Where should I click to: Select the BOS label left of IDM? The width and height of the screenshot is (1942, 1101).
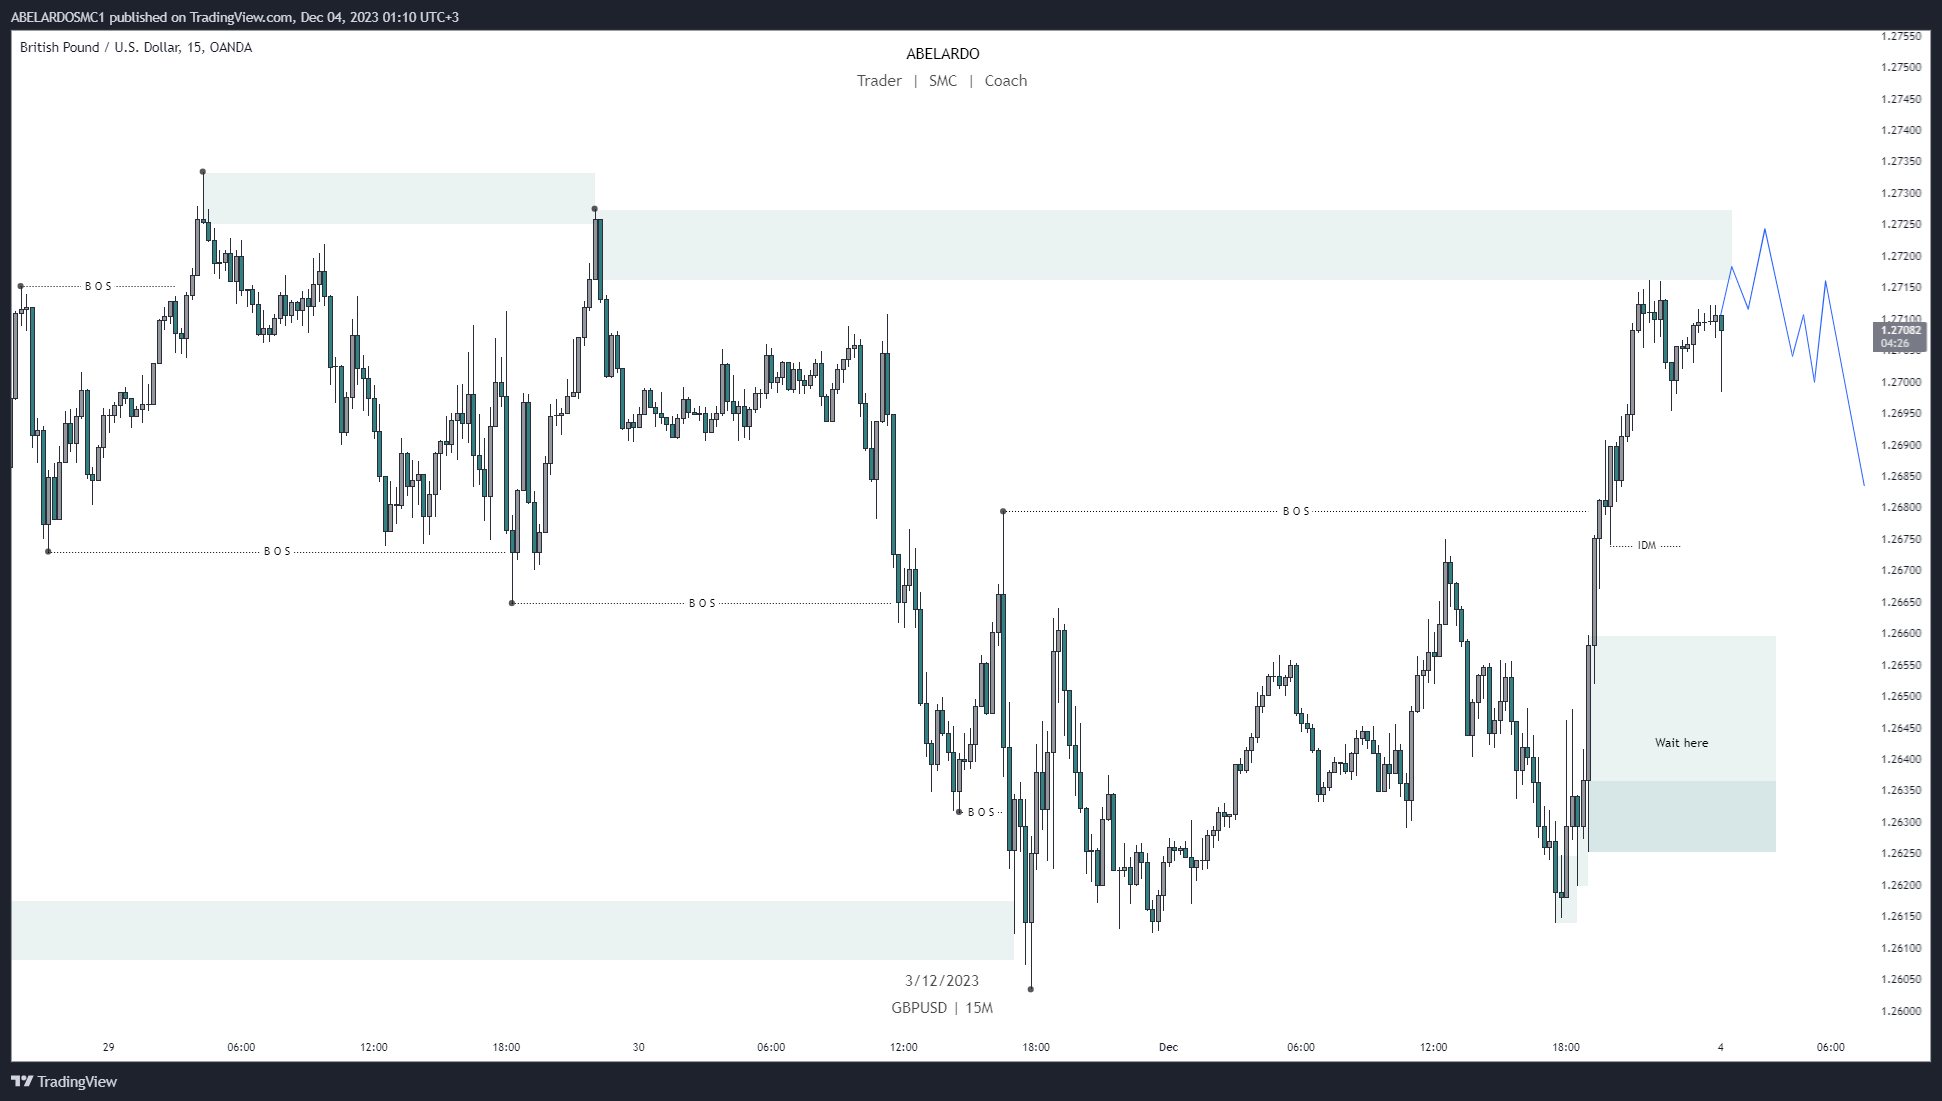1296,511
